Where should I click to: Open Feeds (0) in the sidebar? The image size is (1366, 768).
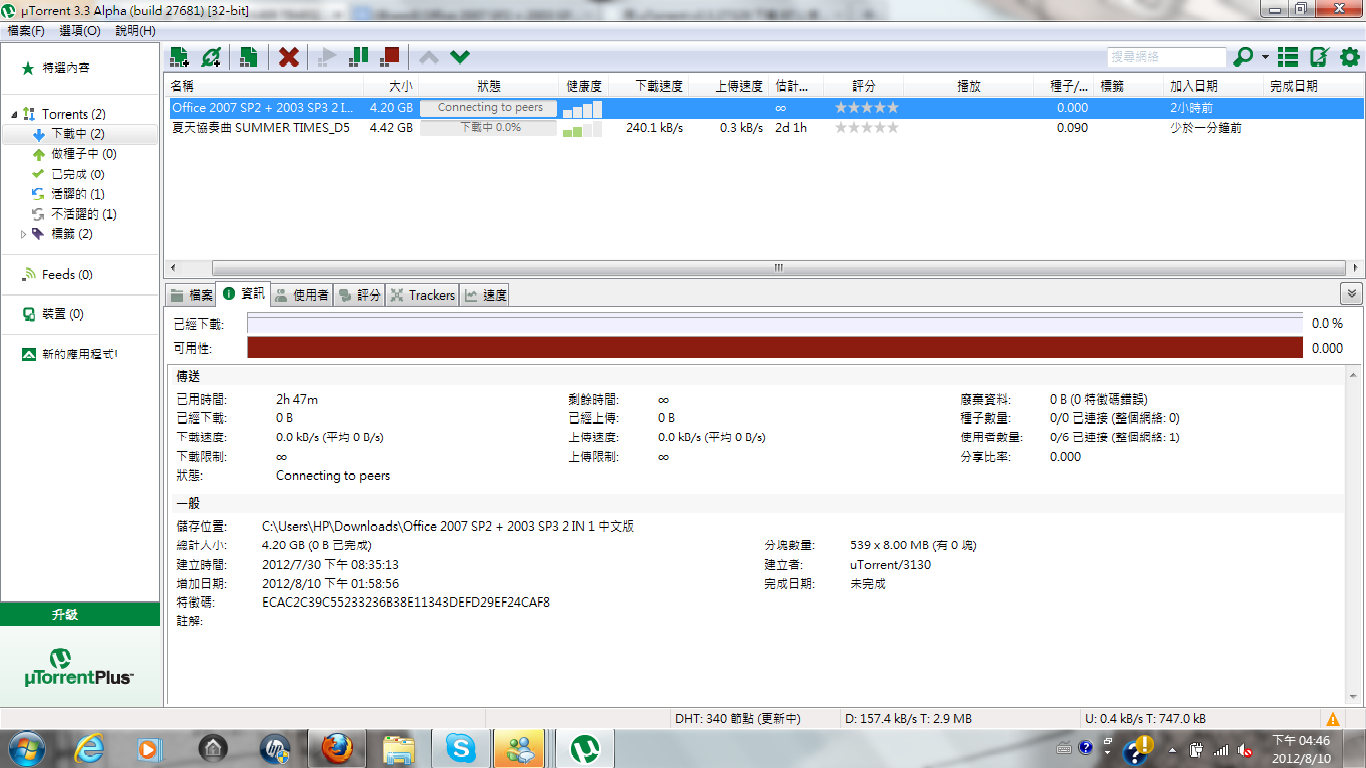click(67, 274)
